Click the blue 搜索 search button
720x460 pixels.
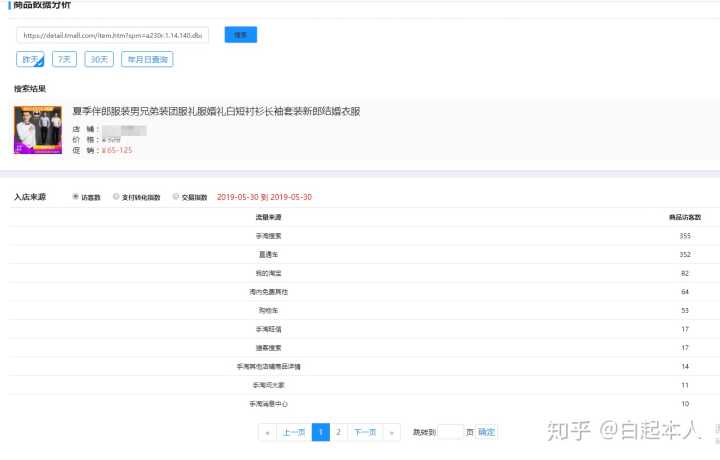click(x=240, y=35)
